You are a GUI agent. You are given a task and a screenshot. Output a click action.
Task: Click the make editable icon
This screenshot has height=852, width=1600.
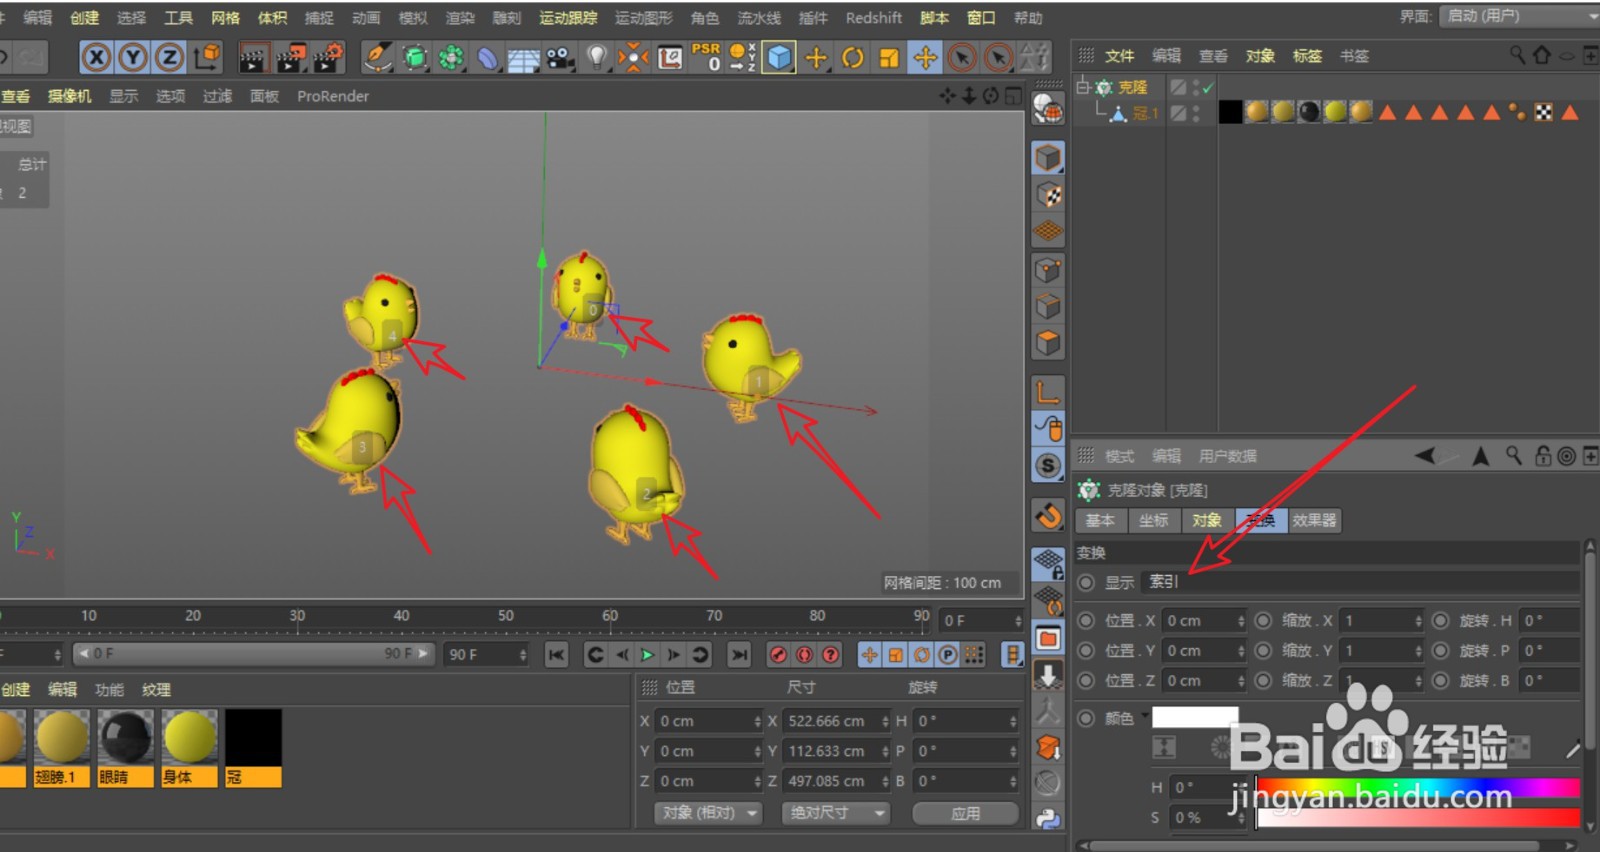coord(1047,107)
